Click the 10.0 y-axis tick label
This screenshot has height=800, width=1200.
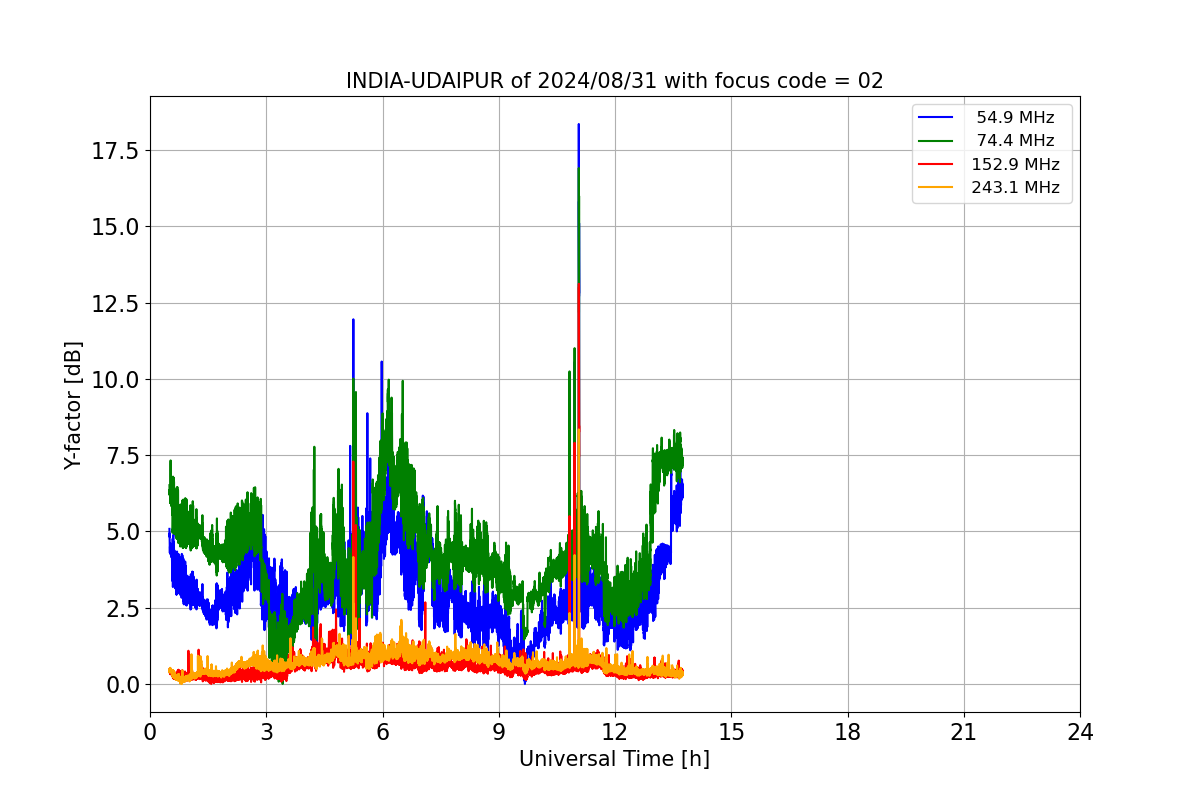pos(117,379)
